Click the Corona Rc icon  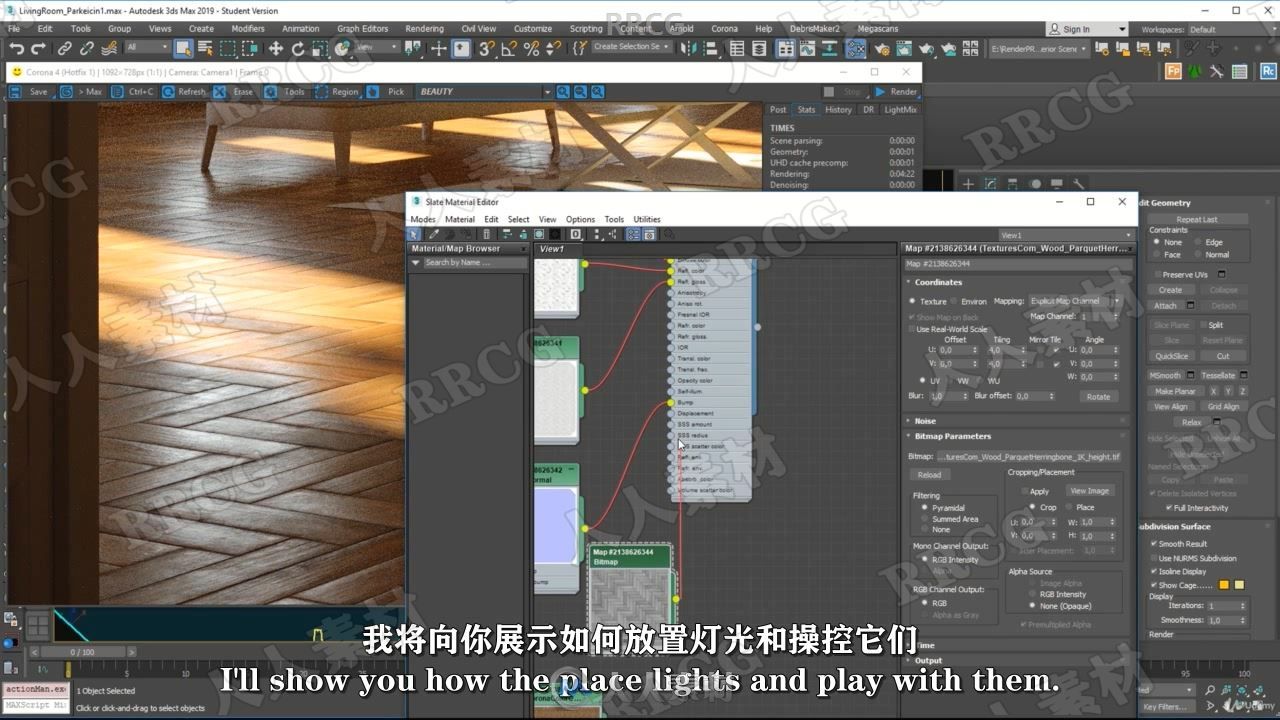[1267, 71]
